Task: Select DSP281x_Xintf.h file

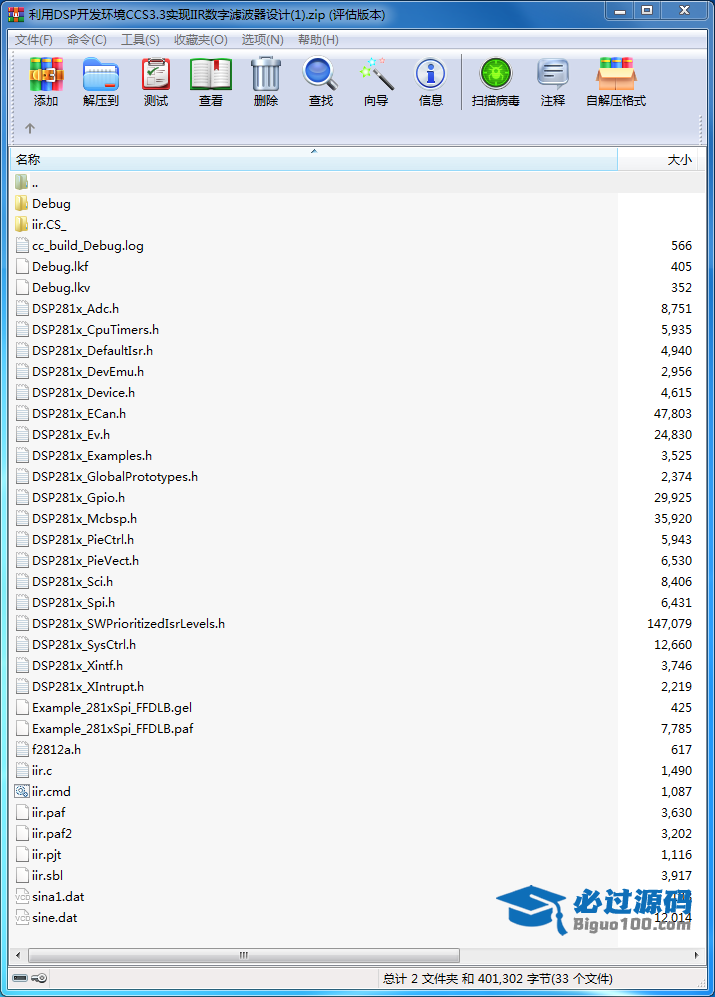Action: click(69, 665)
